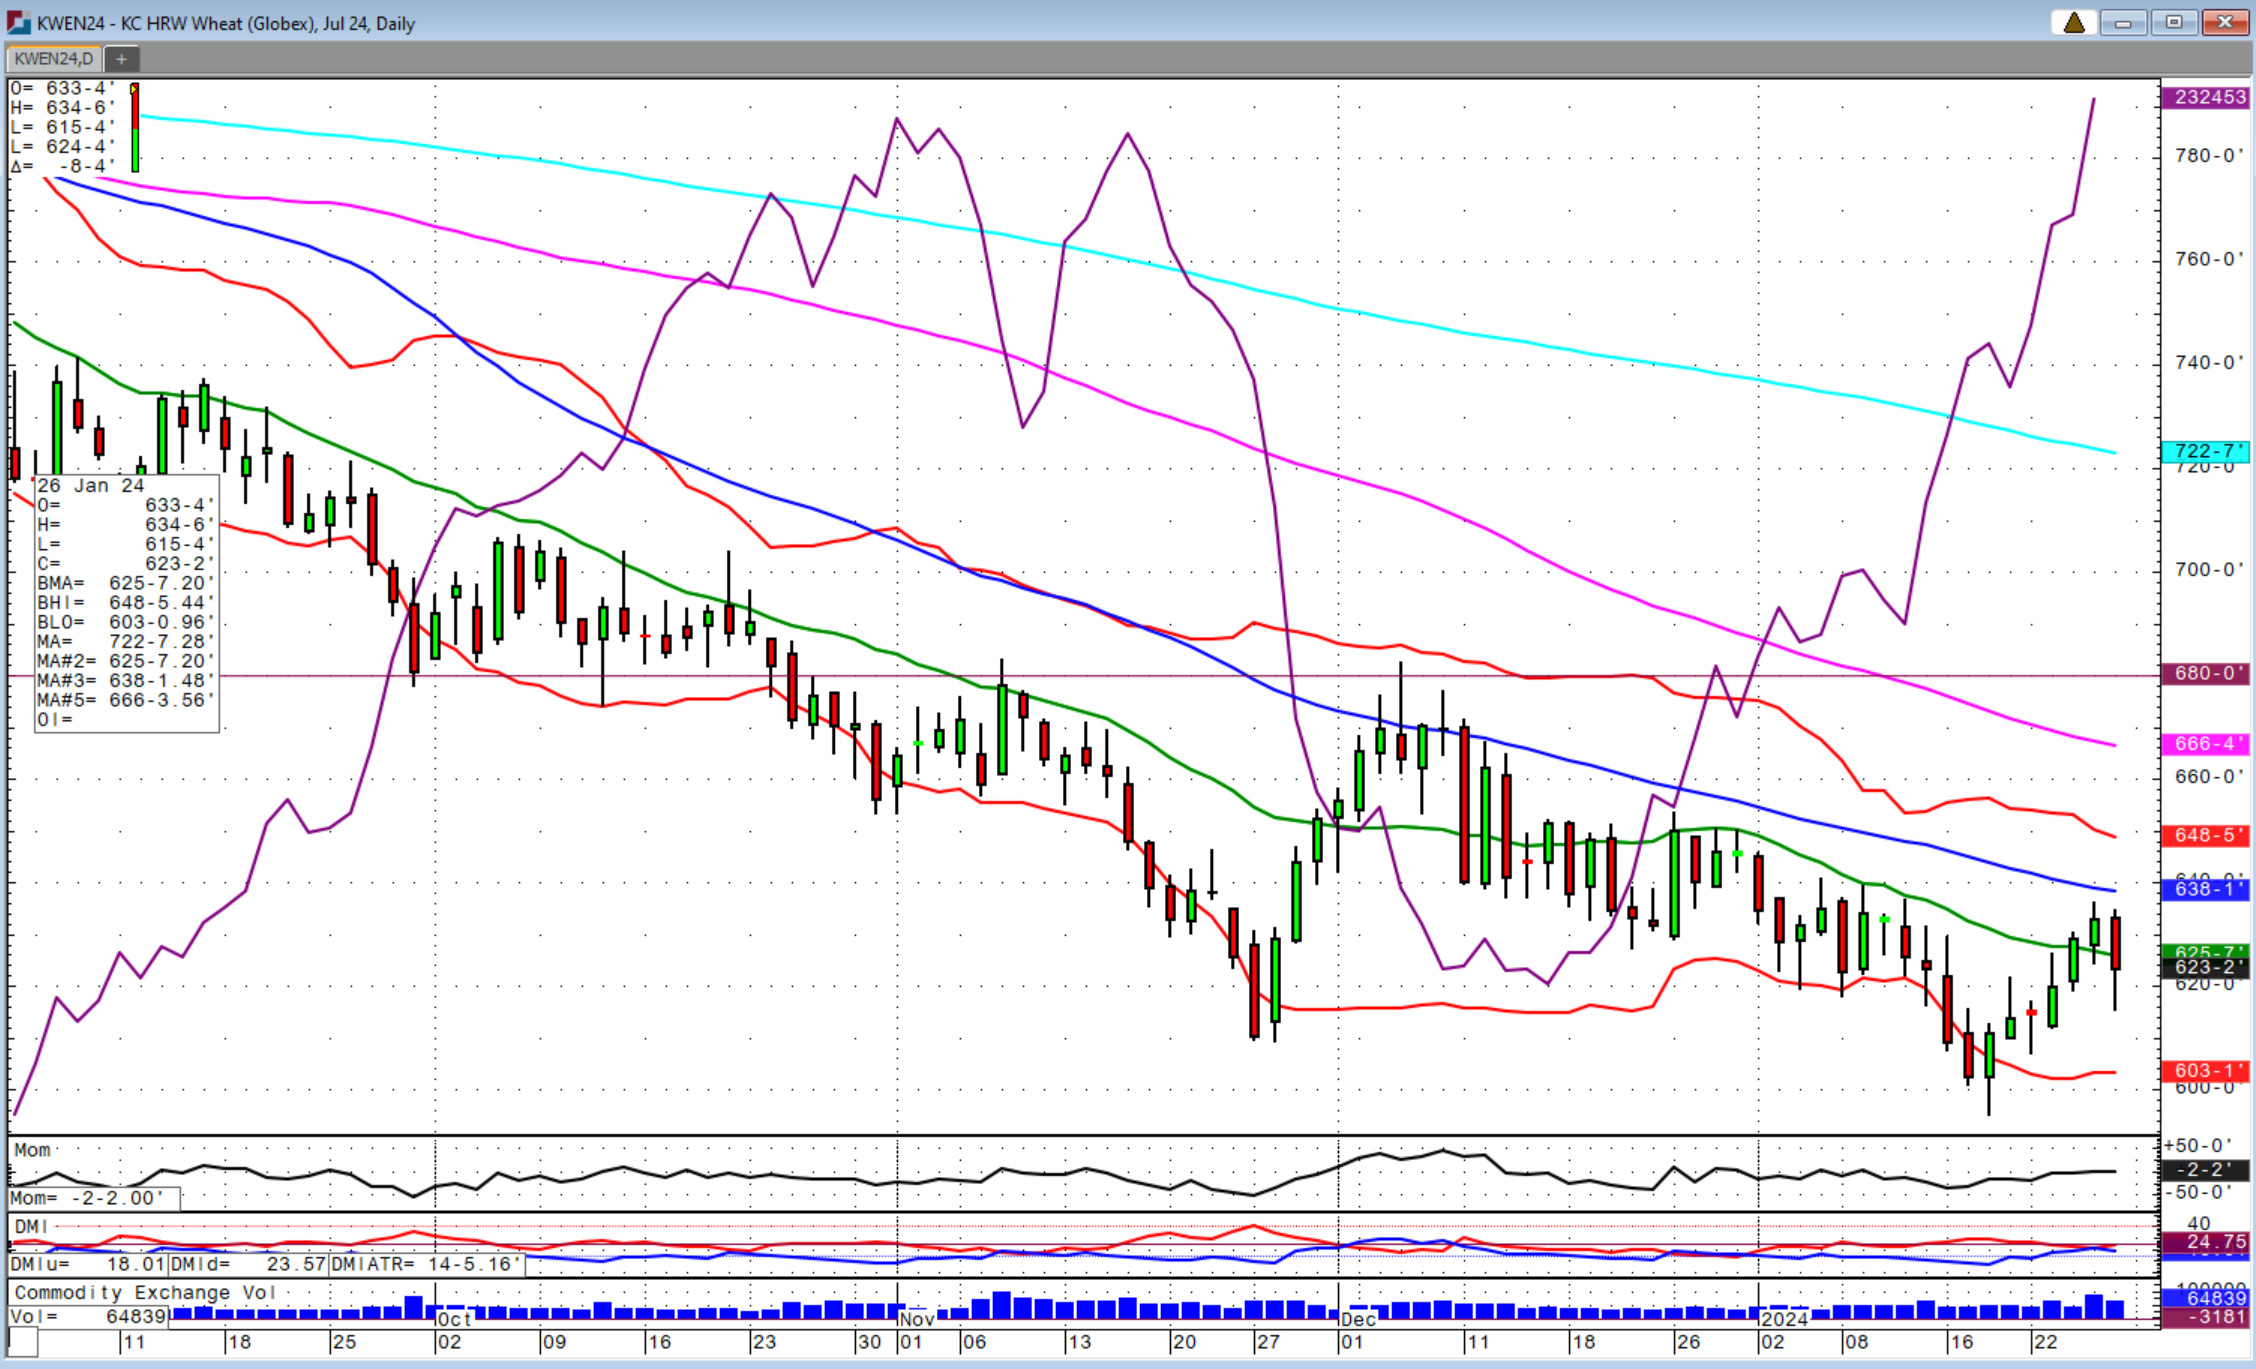Close the KWEN24 chart window

[x=2225, y=22]
